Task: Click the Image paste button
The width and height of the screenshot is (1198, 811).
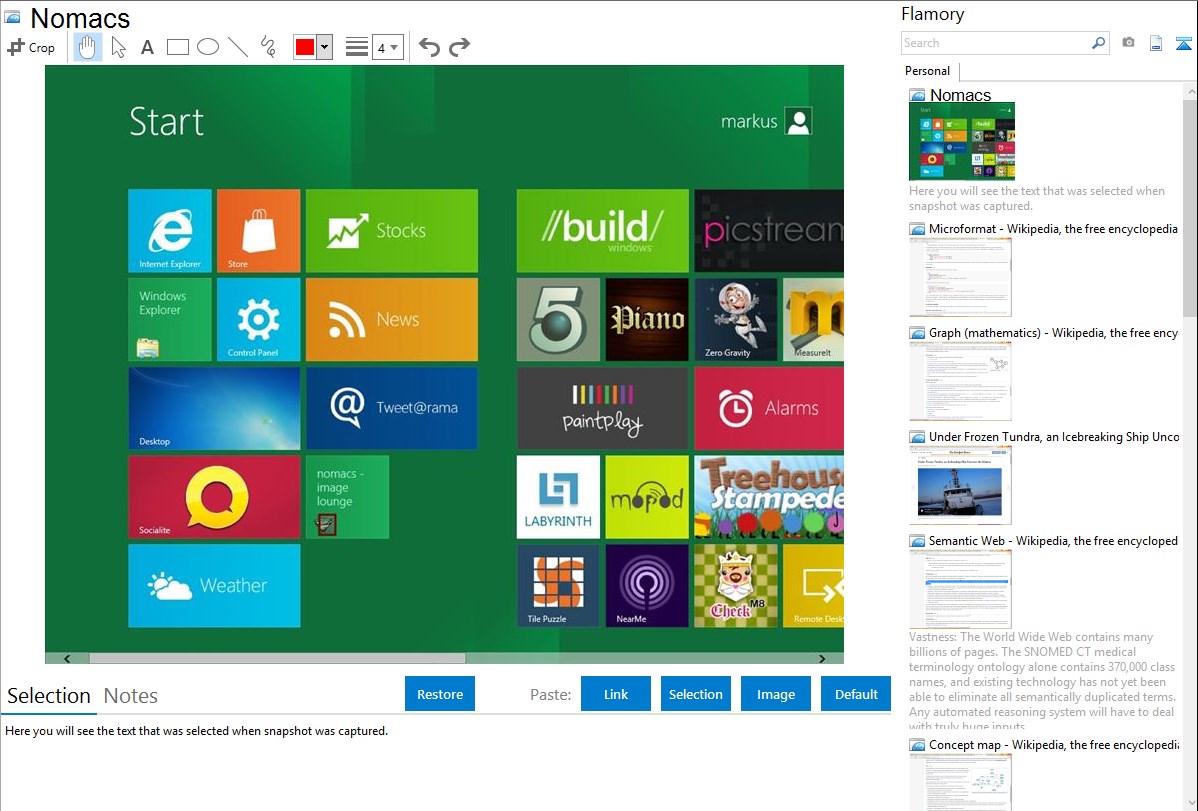Action: (775, 694)
